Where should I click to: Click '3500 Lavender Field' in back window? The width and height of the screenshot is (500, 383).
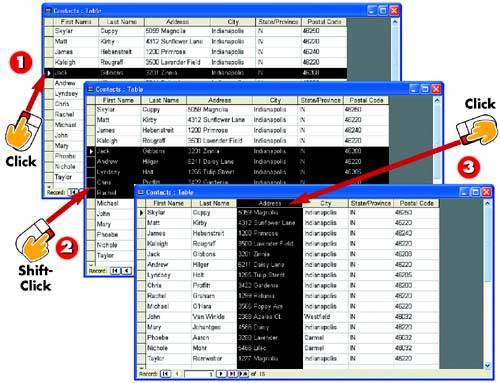click(x=177, y=62)
